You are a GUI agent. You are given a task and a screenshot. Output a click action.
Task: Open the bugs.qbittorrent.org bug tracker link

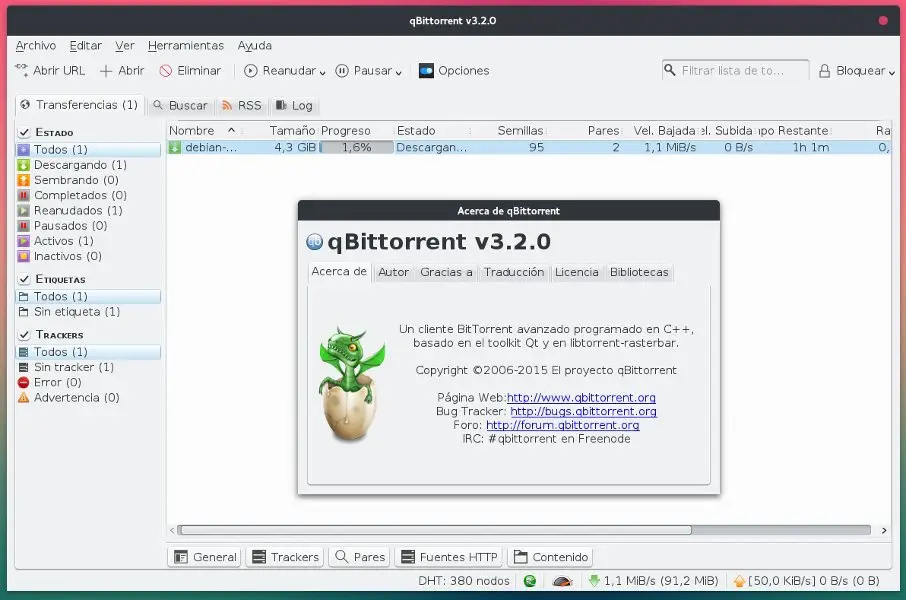(x=584, y=412)
